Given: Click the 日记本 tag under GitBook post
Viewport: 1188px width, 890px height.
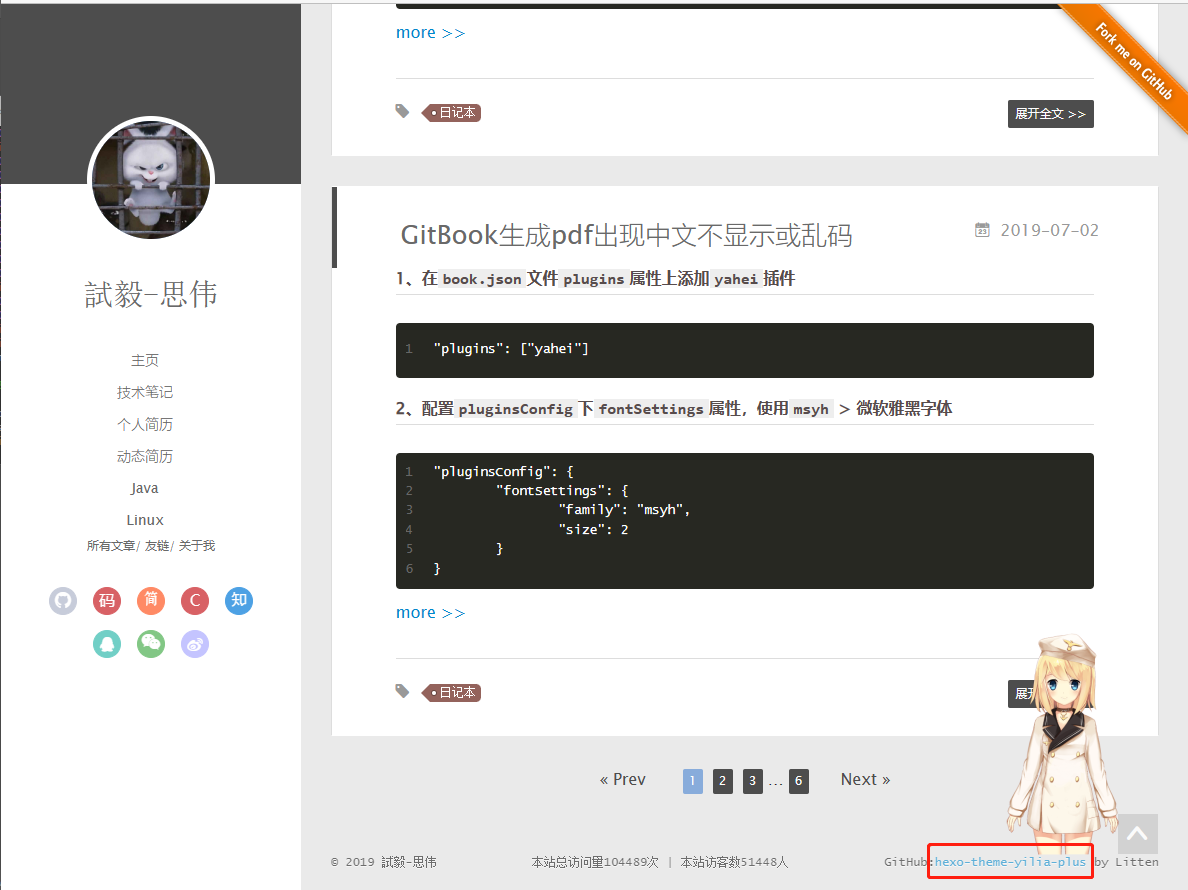Looking at the screenshot, I should pyautogui.click(x=452, y=692).
